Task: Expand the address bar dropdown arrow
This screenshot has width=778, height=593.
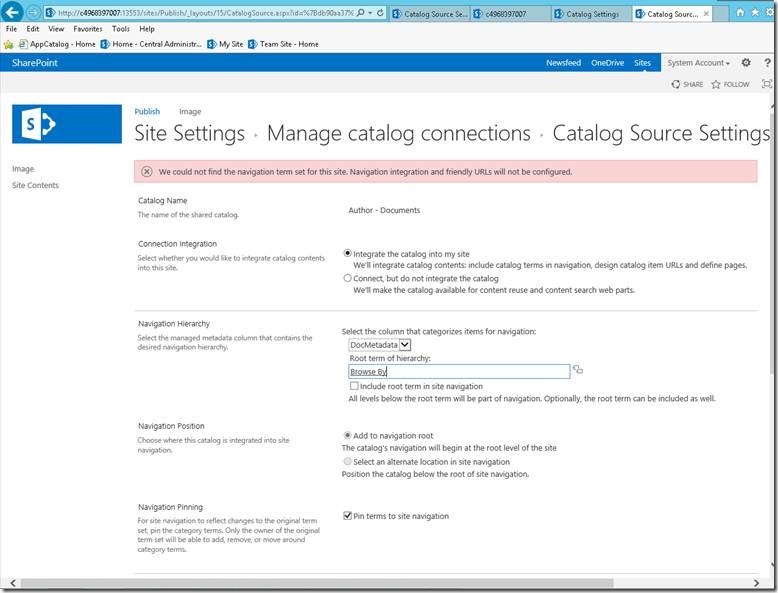Action: (371, 13)
